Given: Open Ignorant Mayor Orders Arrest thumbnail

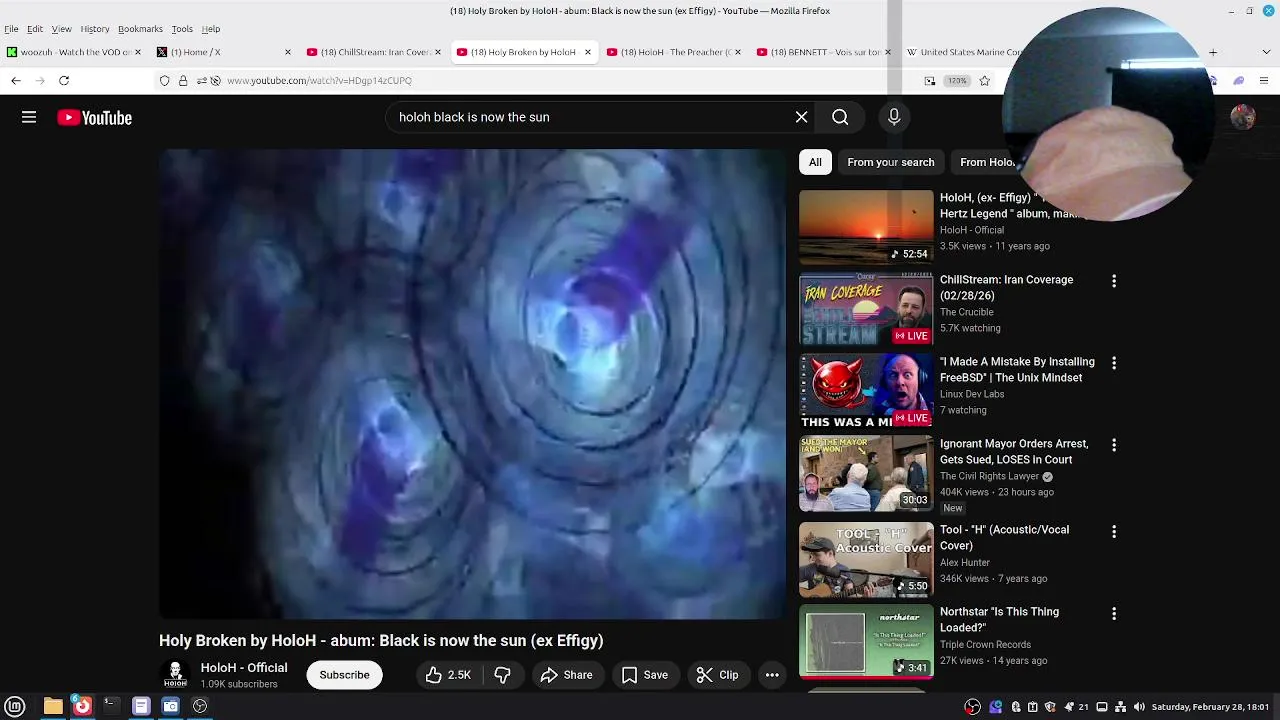Looking at the screenshot, I should point(866,473).
